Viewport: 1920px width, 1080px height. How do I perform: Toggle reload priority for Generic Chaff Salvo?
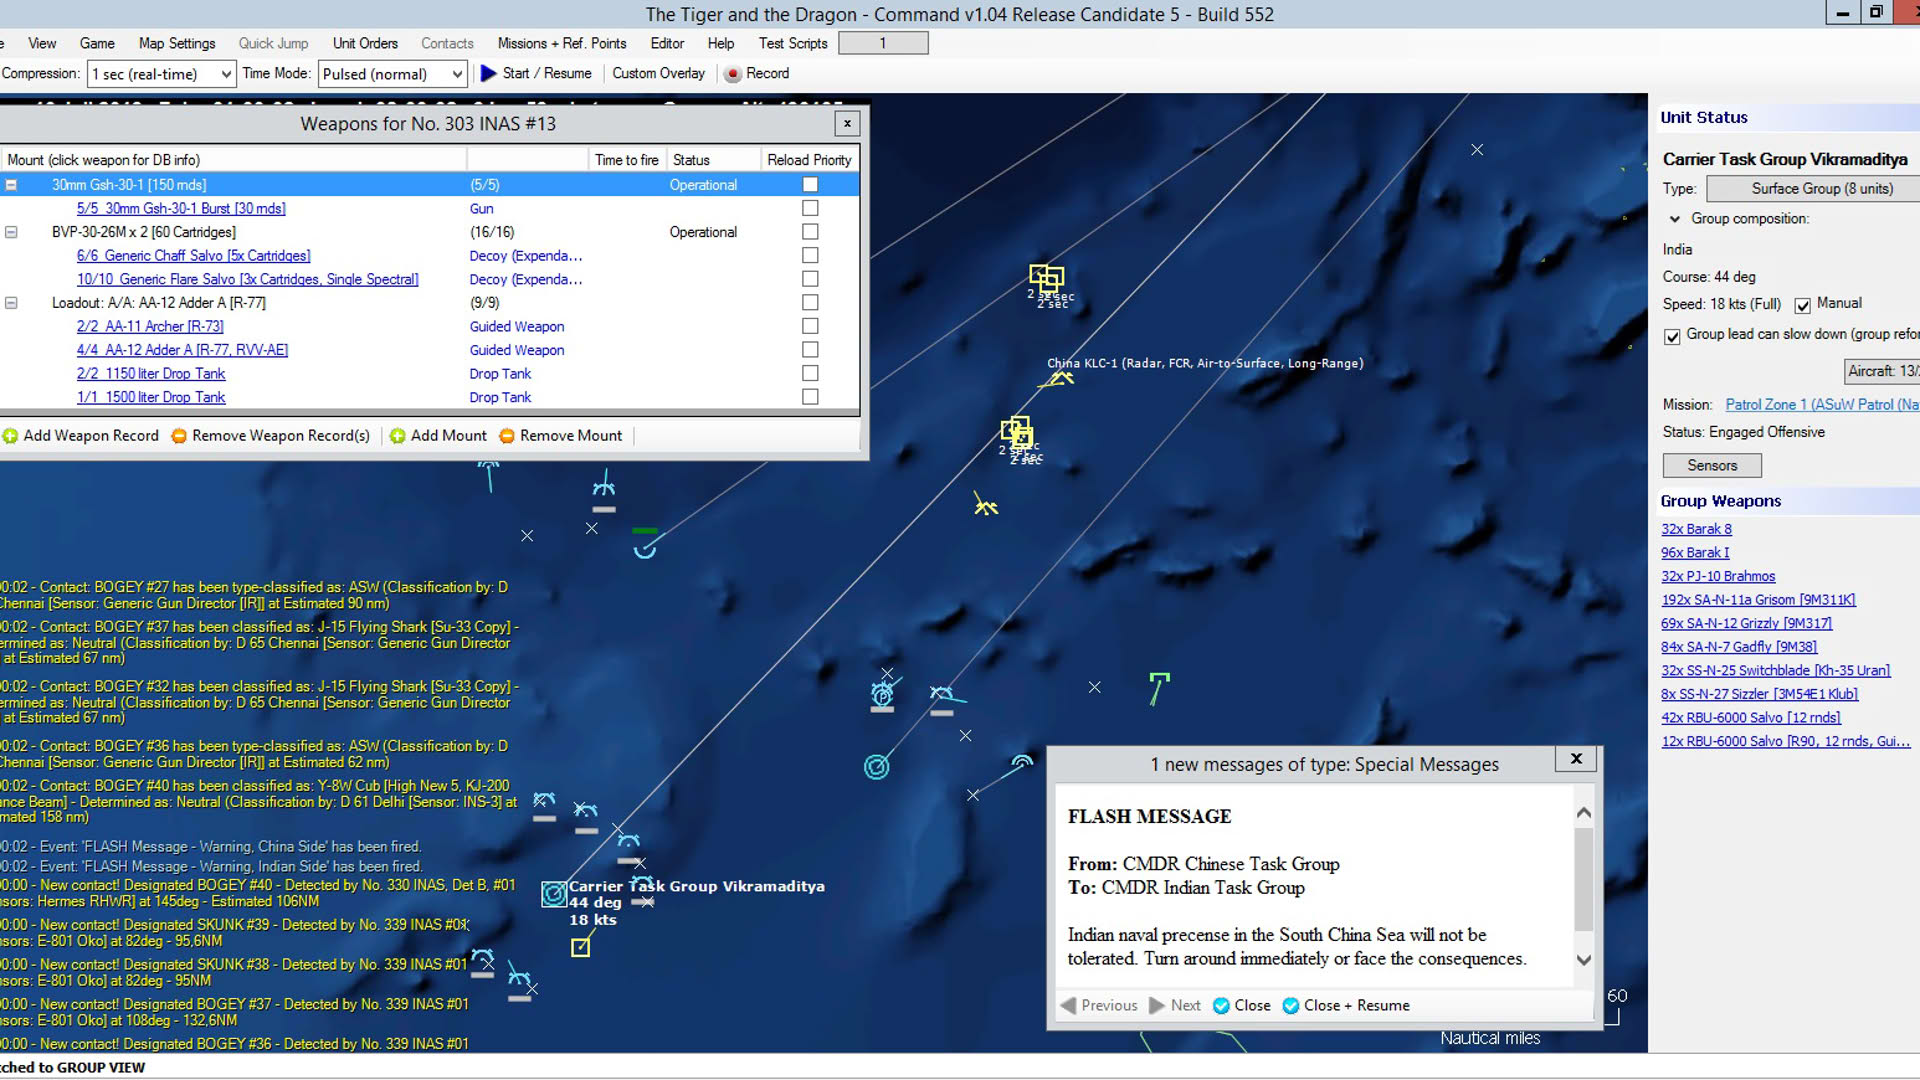click(x=810, y=255)
